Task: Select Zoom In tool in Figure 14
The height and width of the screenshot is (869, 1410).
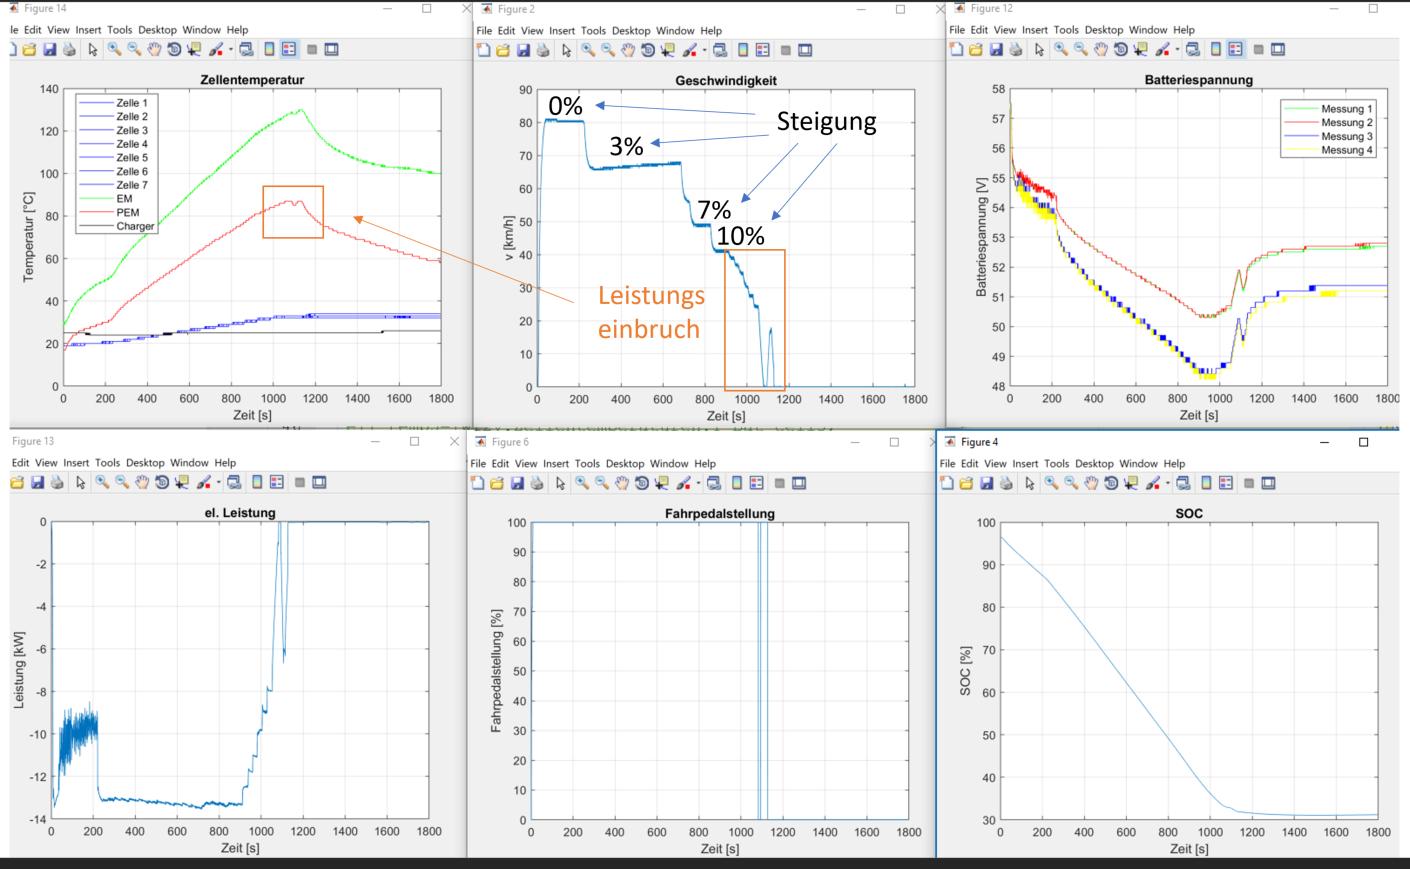Action: pos(114,49)
